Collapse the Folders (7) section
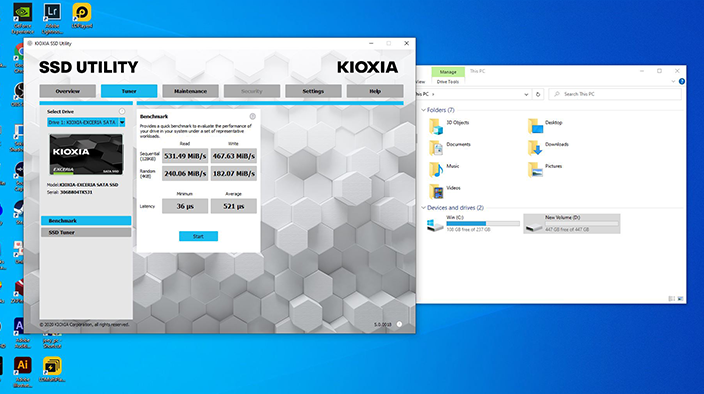704x394 pixels. pyautogui.click(x=423, y=110)
